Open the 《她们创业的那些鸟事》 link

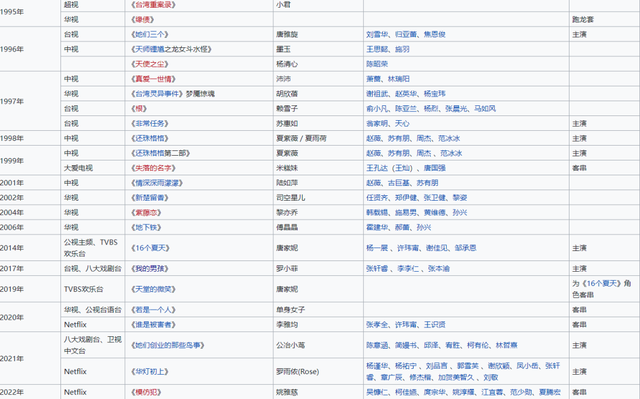tap(167, 346)
